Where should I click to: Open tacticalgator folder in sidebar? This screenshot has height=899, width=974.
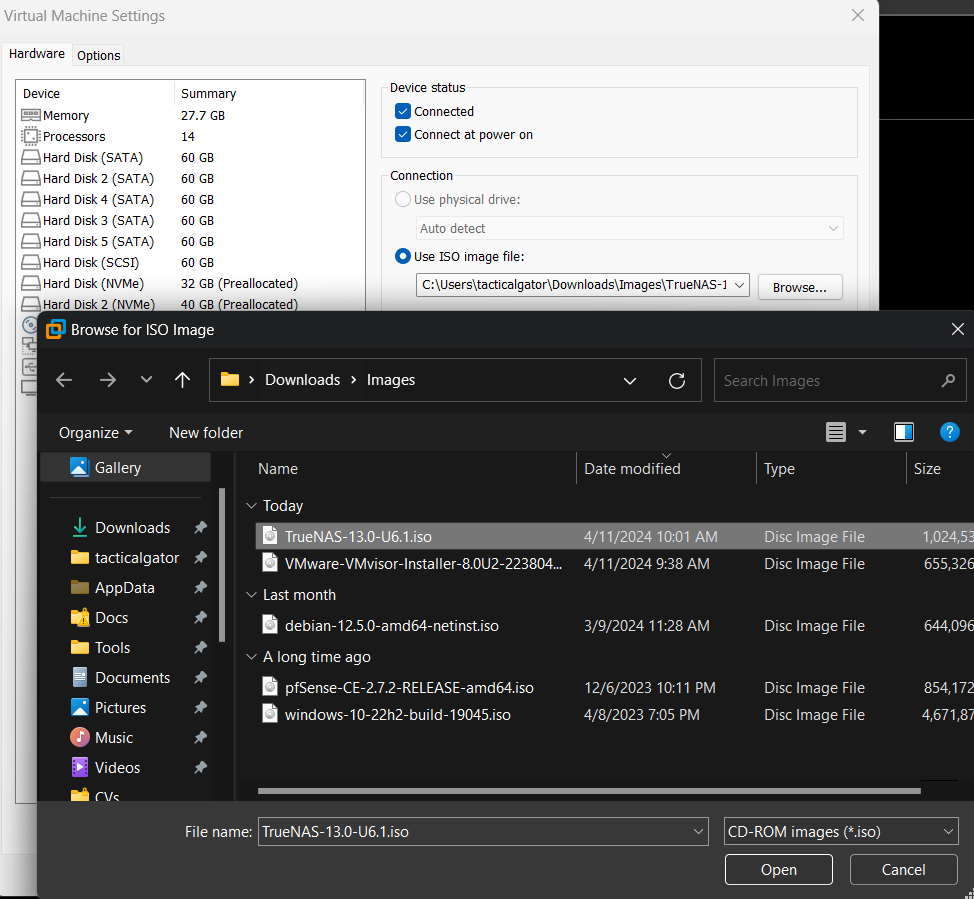pos(137,557)
